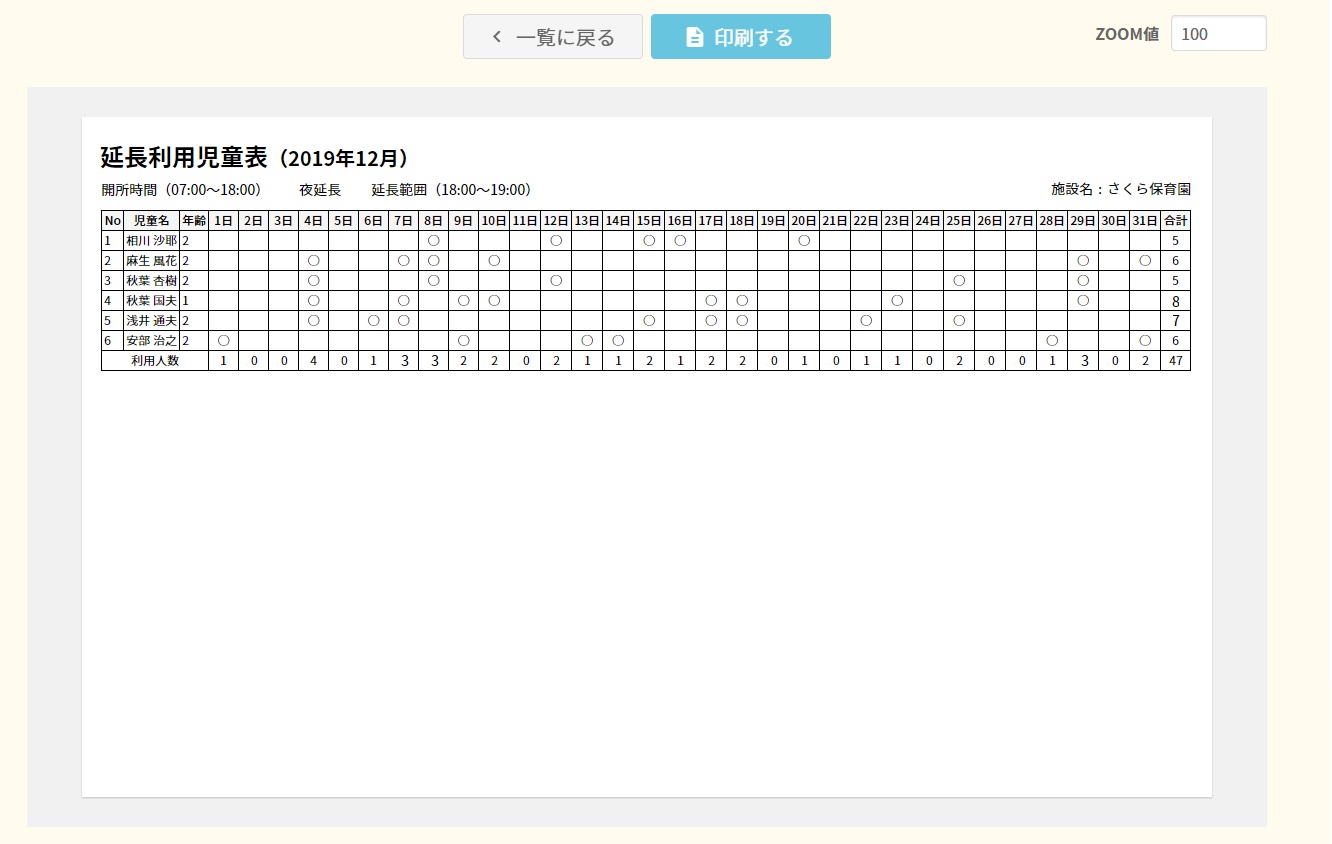
Task: Click the 15日 column header
Action: [649, 221]
